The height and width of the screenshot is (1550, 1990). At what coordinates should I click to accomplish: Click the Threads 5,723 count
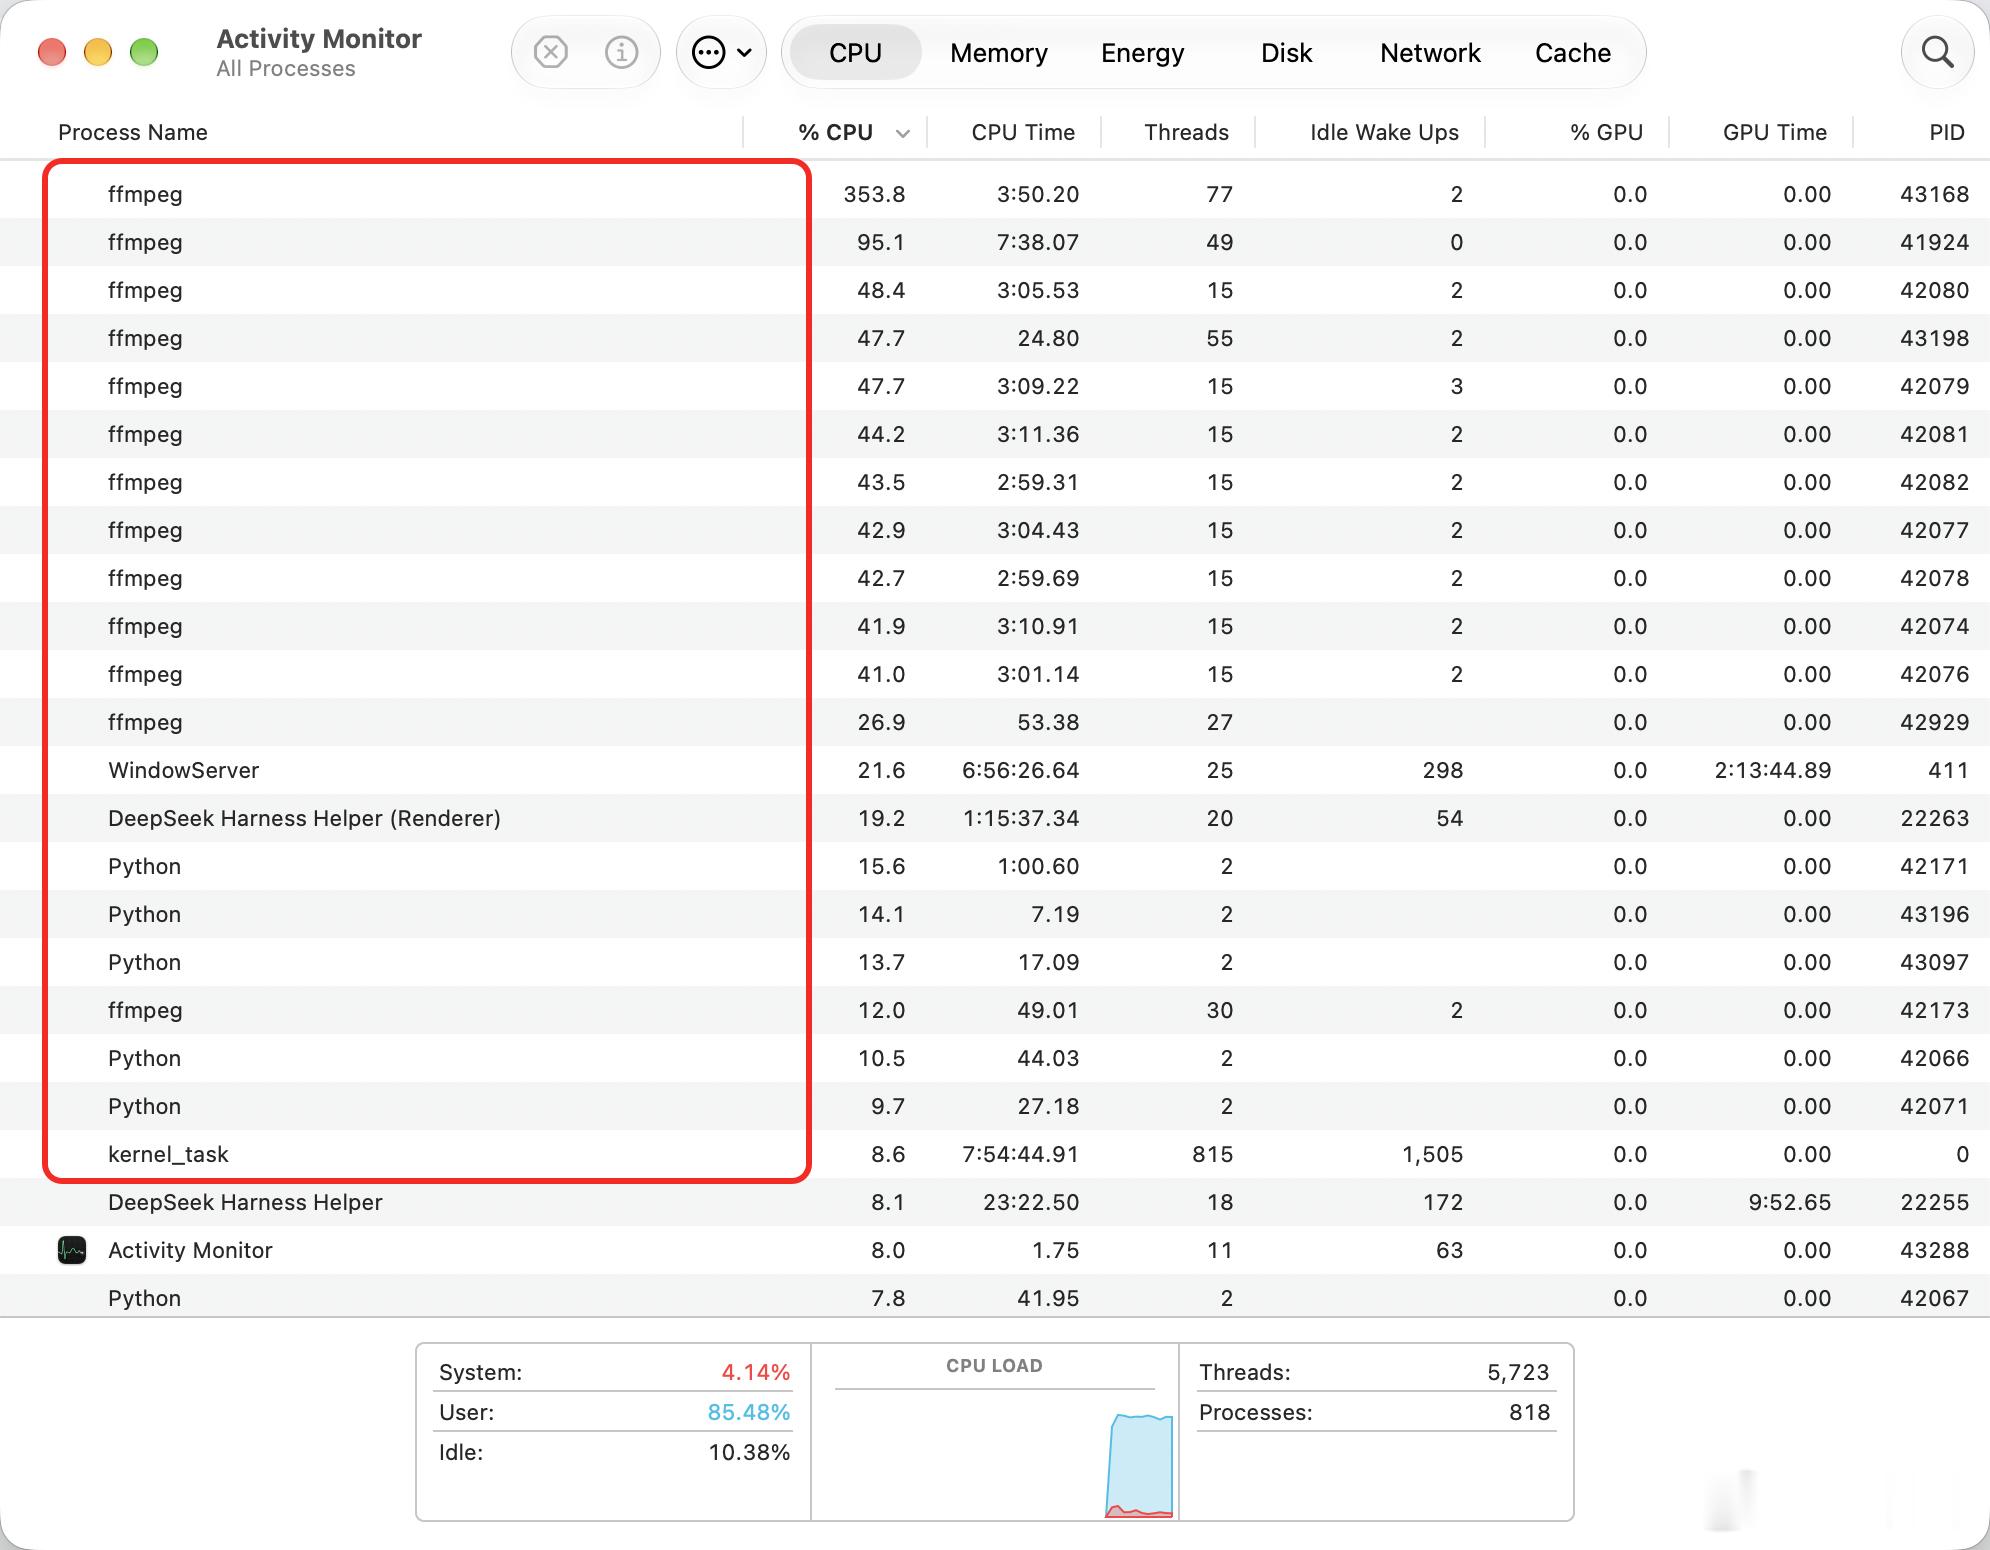(x=1374, y=1372)
